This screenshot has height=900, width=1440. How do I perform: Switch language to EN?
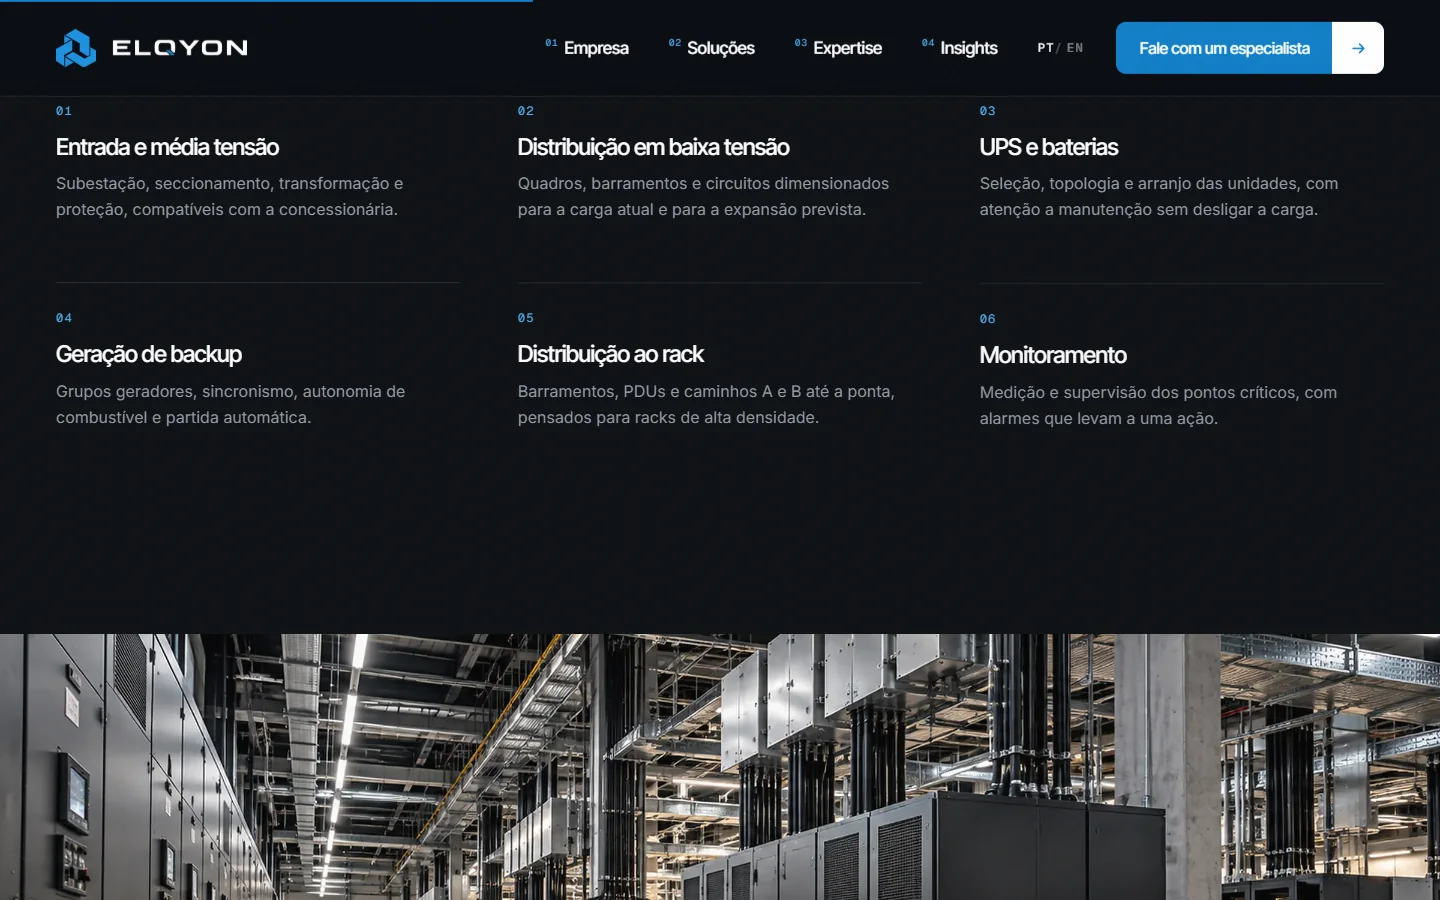1075,48
